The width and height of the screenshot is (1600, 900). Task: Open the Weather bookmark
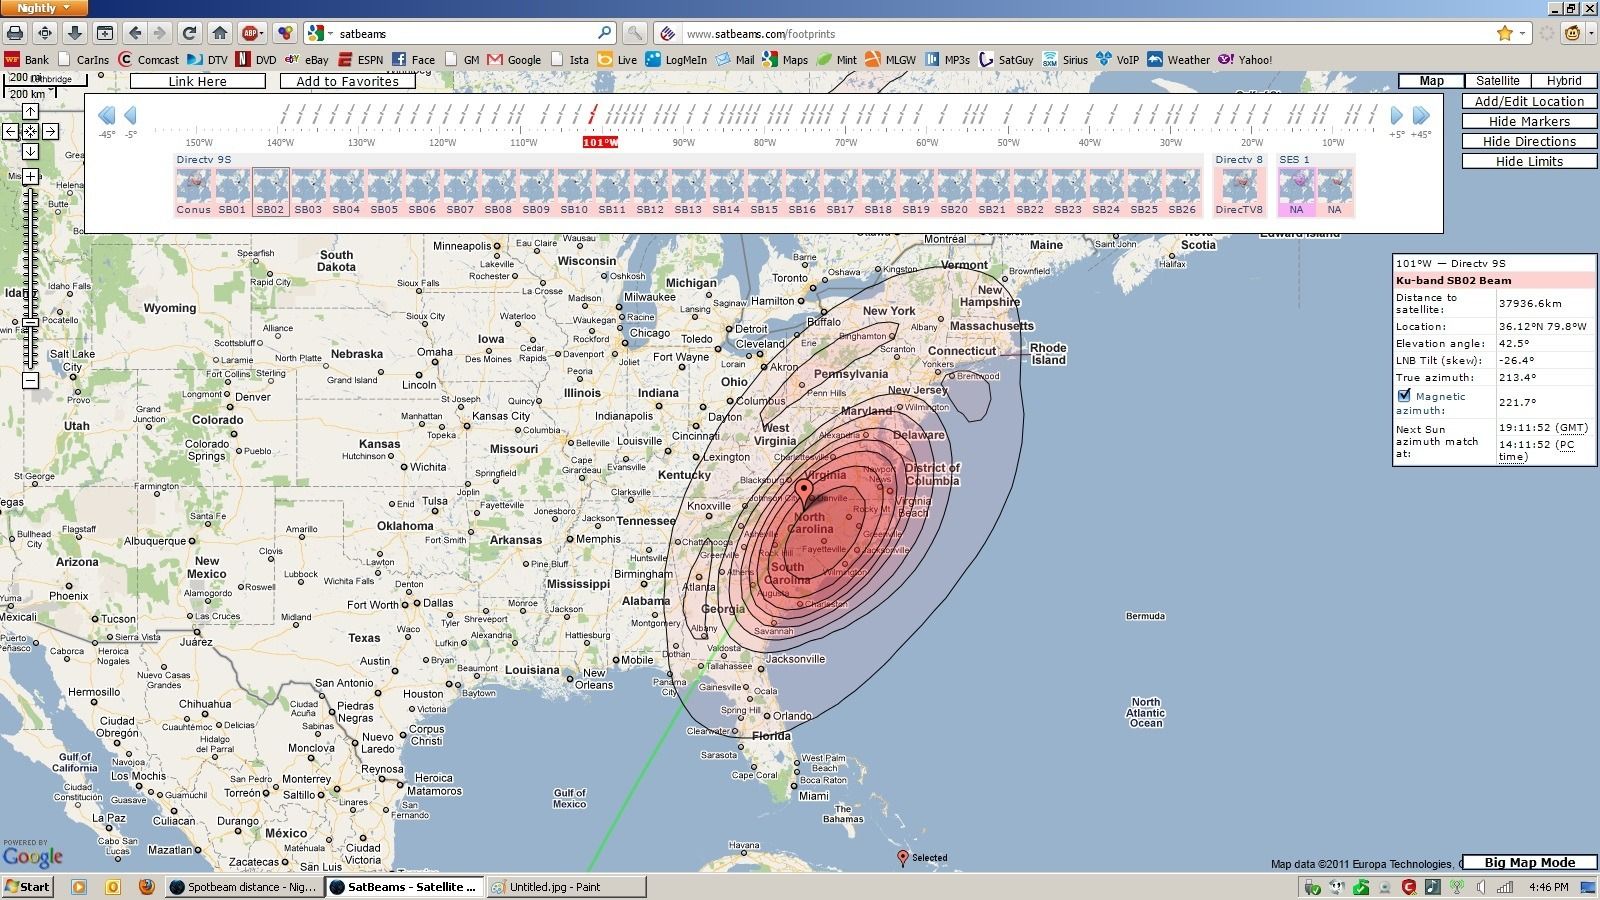coord(1178,59)
